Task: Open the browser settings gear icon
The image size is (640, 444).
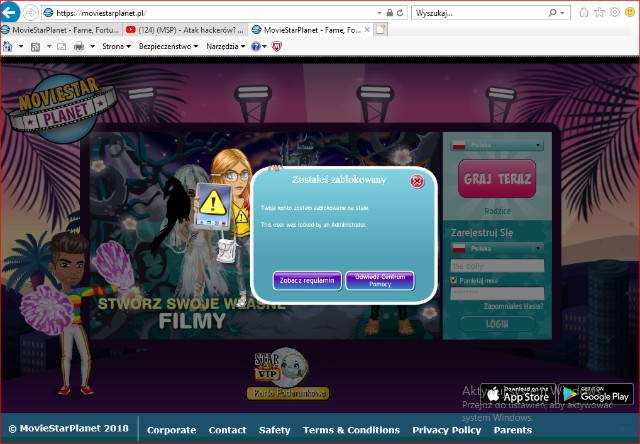Action: click(x=629, y=13)
